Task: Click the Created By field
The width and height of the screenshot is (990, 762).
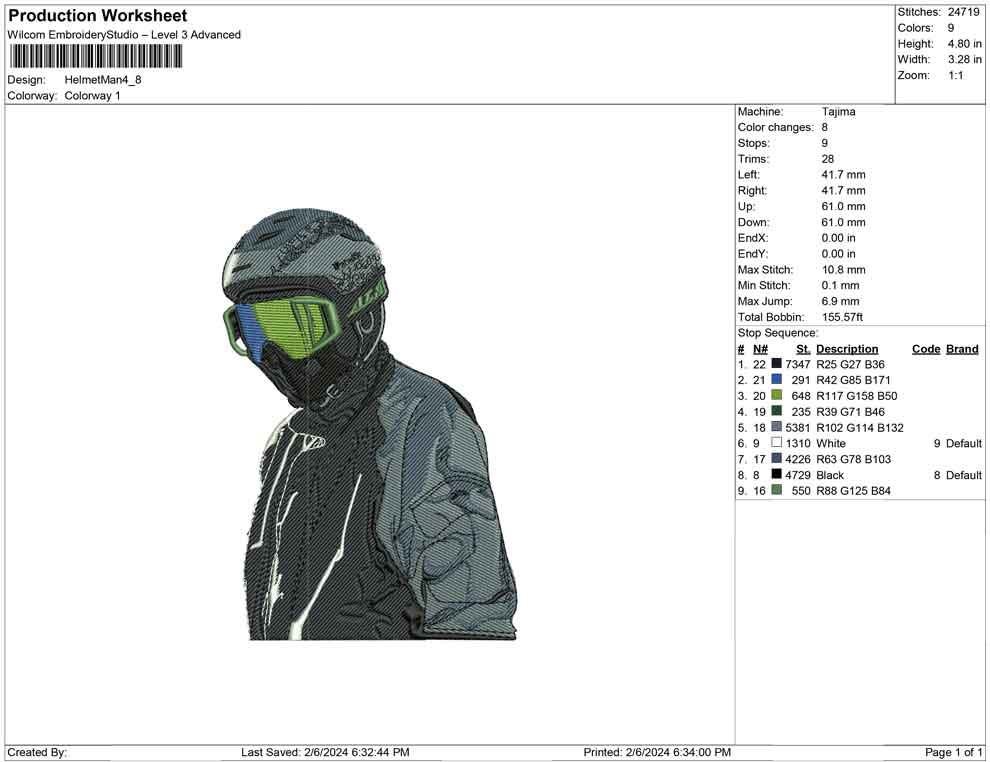Action: point(38,752)
